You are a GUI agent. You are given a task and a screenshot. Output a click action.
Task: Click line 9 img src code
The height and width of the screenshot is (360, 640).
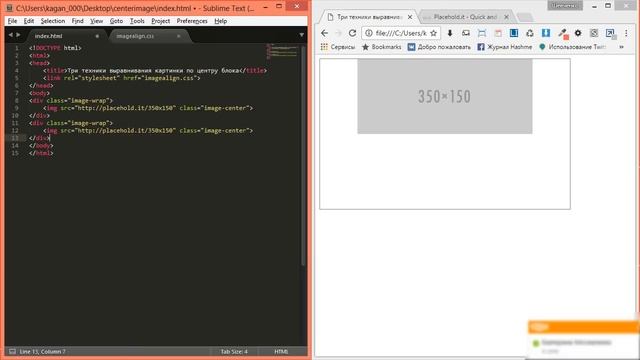(x=148, y=108)
